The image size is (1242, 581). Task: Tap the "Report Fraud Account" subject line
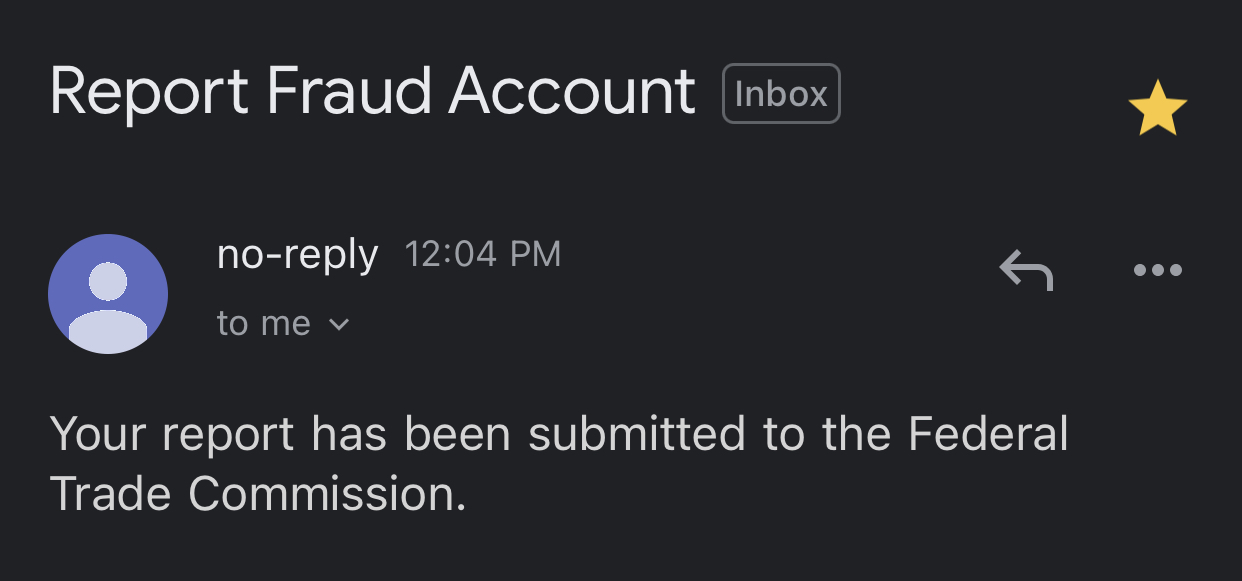coord(372,92)
